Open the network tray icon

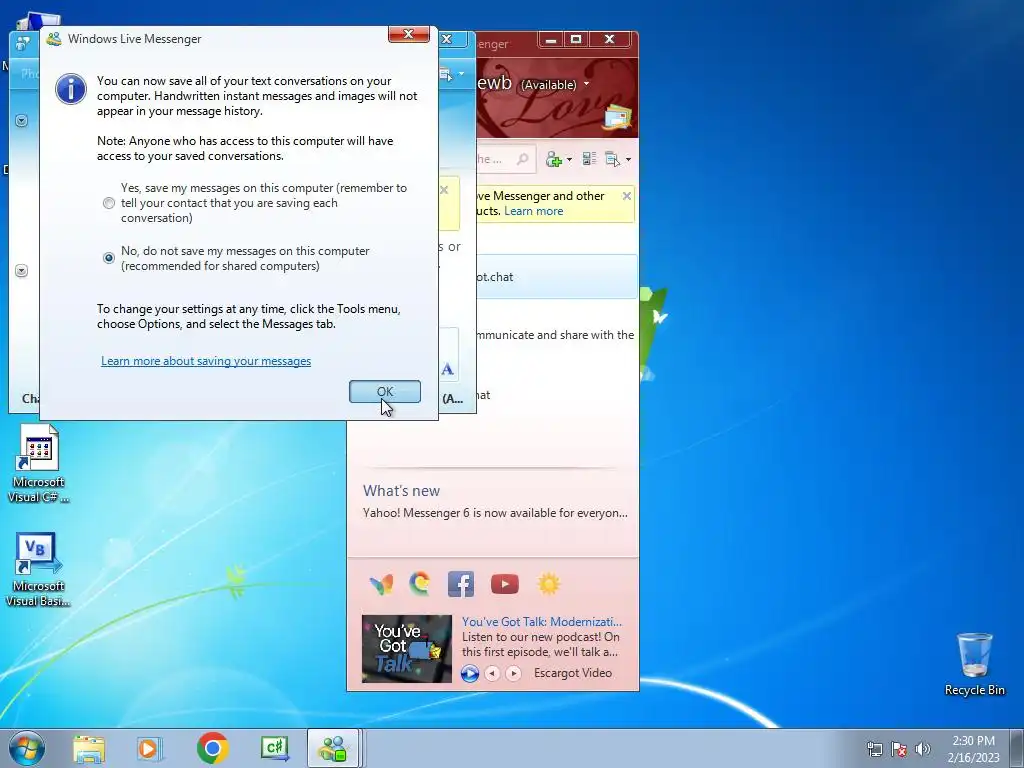tap(874, 749)
